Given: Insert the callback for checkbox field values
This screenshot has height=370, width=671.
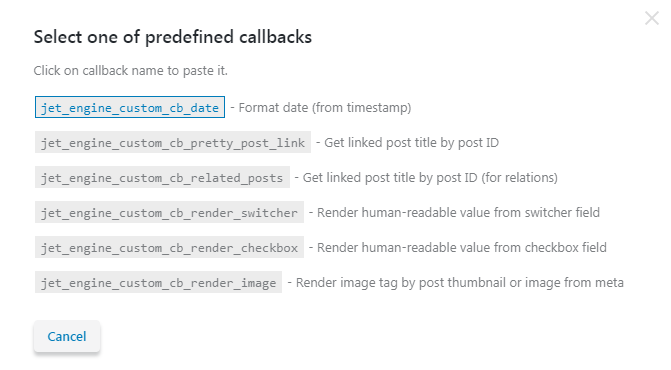Looking at the screenshot, I should 169,247.
